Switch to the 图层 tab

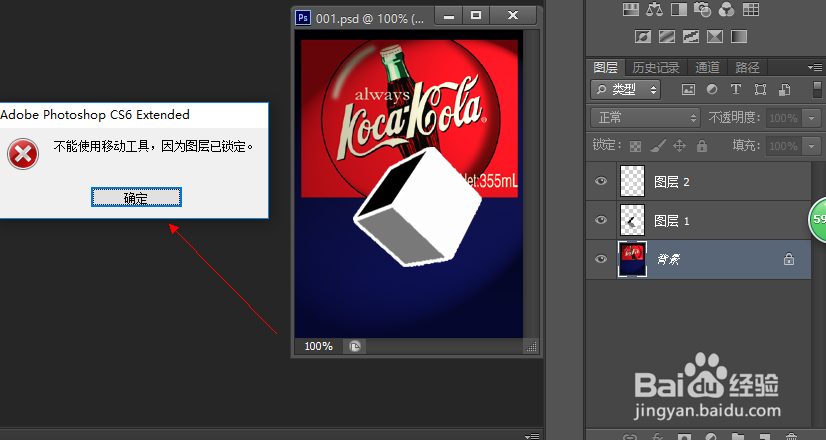coord(605,67)
